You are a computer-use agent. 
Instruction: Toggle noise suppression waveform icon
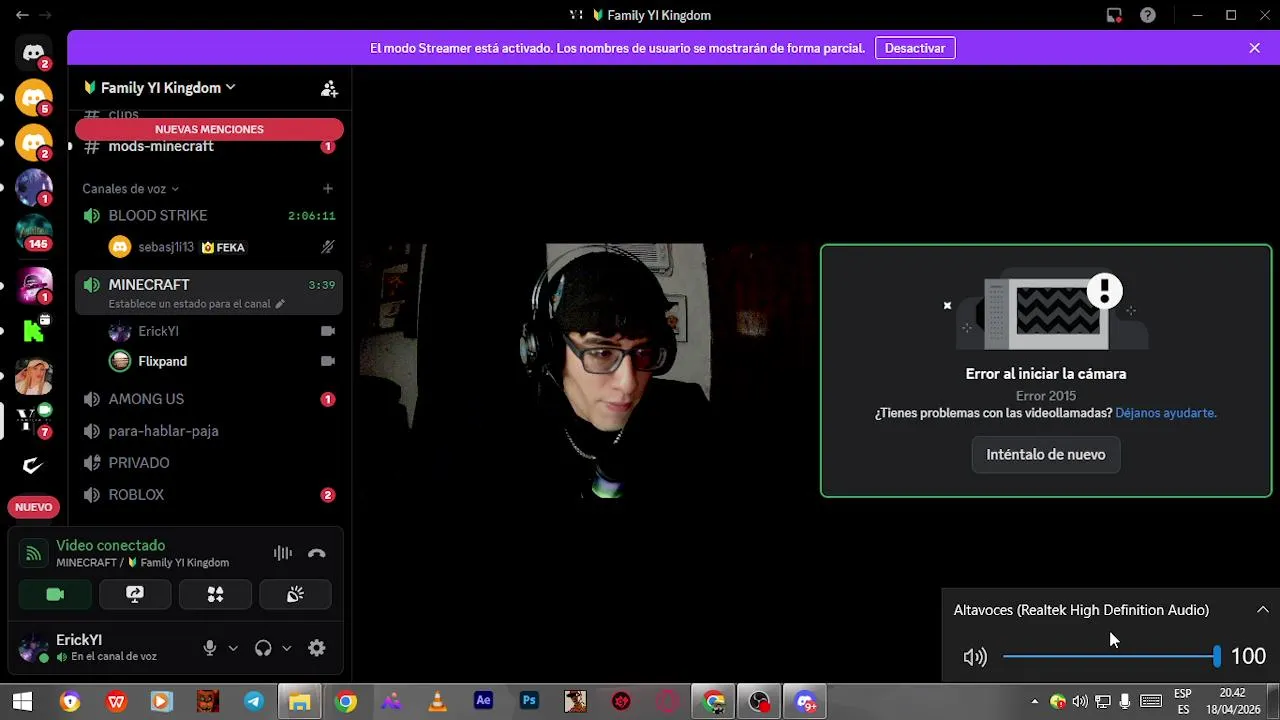pos(283,553)
